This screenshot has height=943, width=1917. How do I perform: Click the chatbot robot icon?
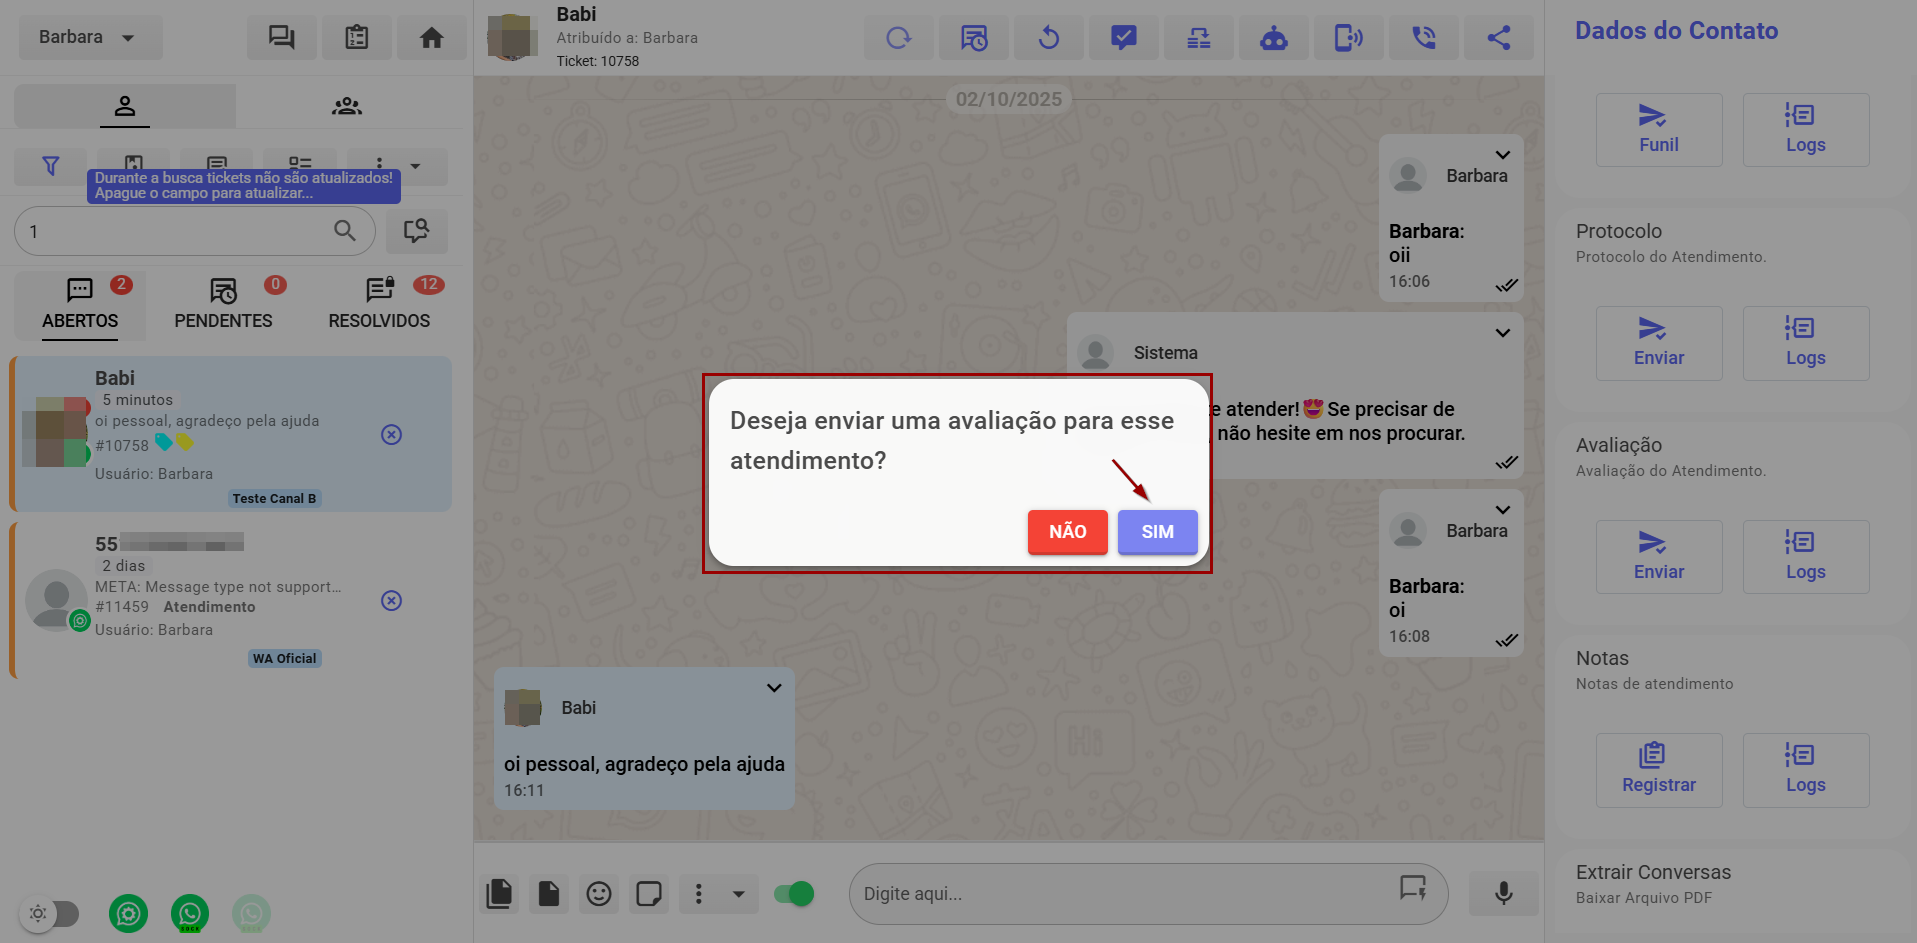tap(1273, 38)
